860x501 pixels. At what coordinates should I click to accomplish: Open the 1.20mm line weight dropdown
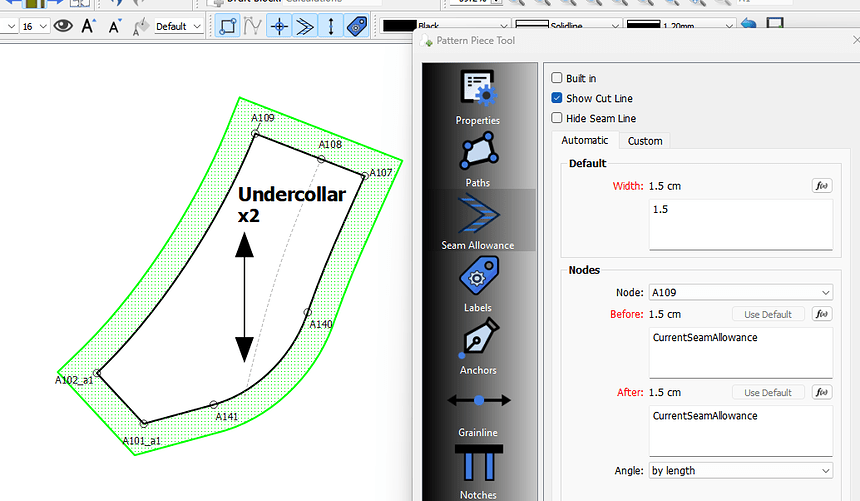(680, 25)
